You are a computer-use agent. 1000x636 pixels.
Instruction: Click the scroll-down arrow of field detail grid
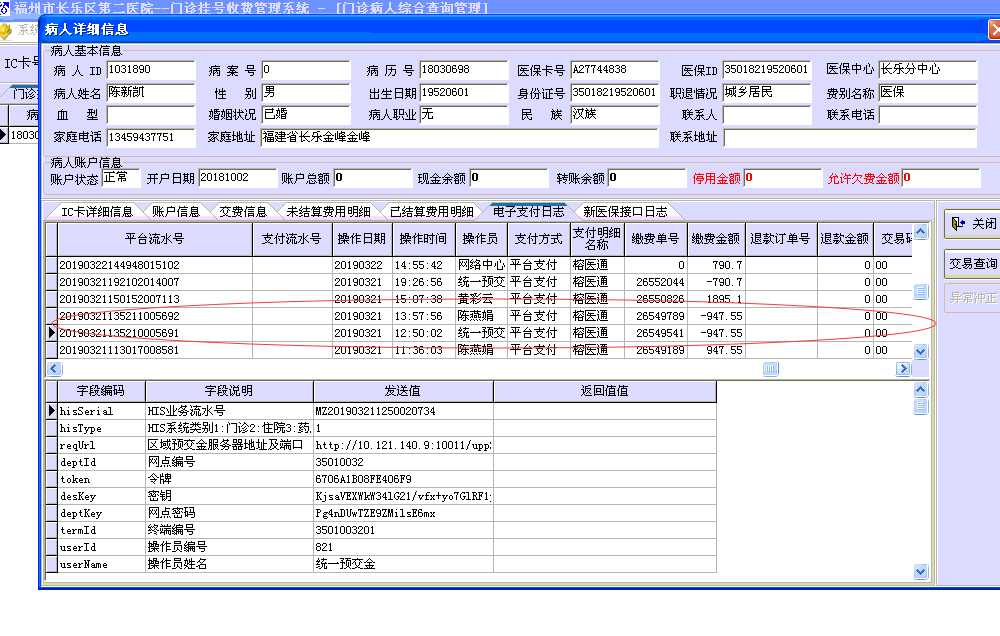click(x=920, y=572)
